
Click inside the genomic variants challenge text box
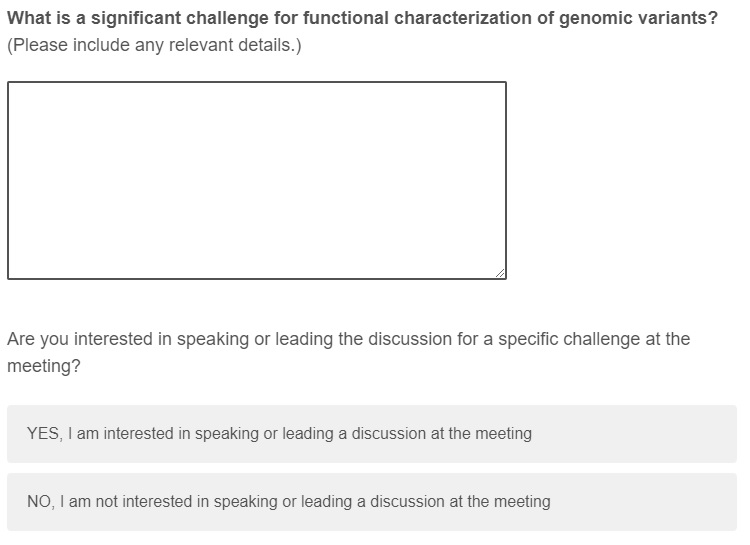click(256, 180)
